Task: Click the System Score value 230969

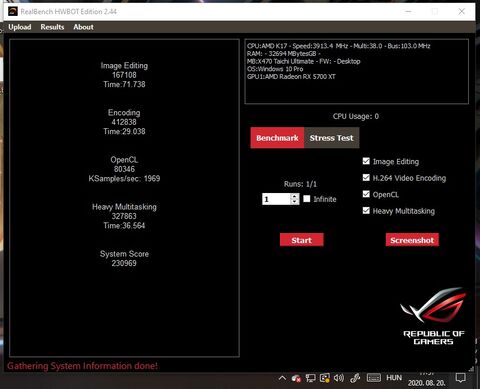Action: click(124, 263)
